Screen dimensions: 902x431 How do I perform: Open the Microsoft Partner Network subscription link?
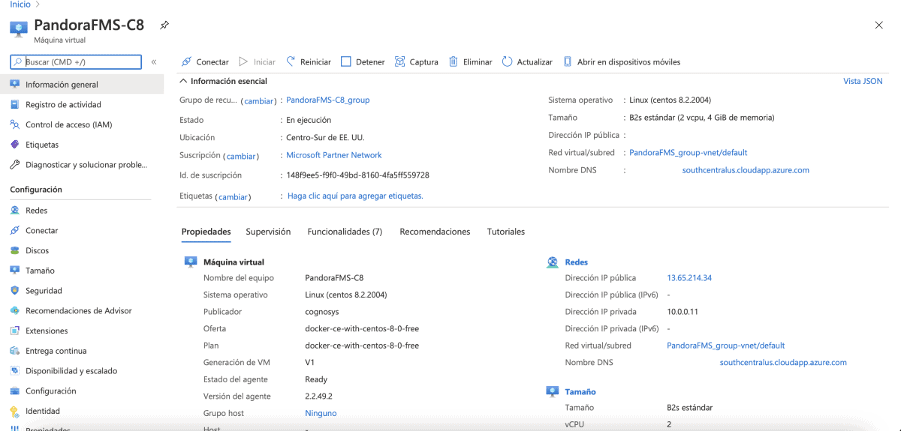tap(334, 155)
